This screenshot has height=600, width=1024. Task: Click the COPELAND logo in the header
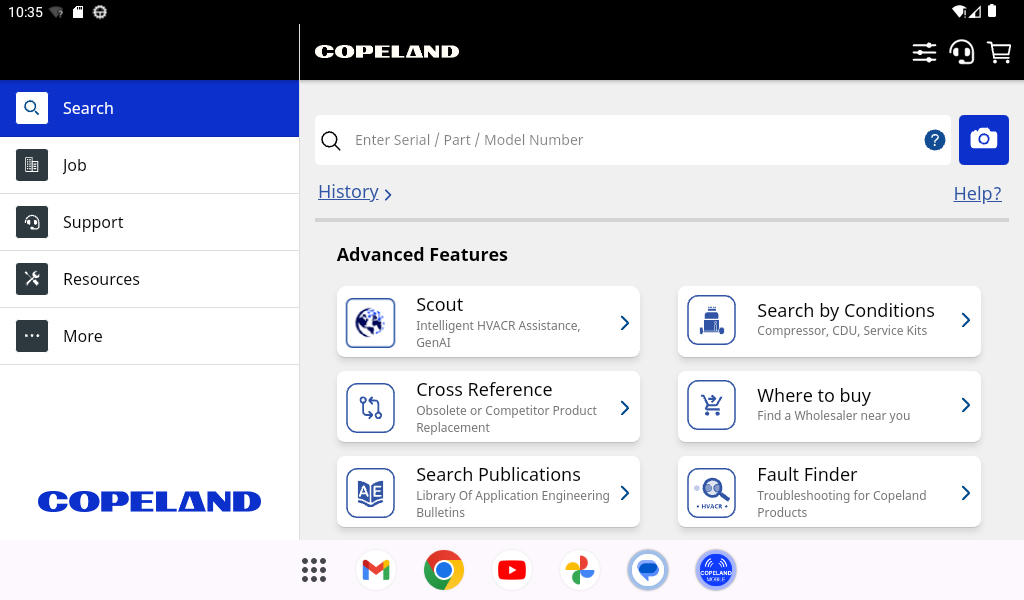387,52
